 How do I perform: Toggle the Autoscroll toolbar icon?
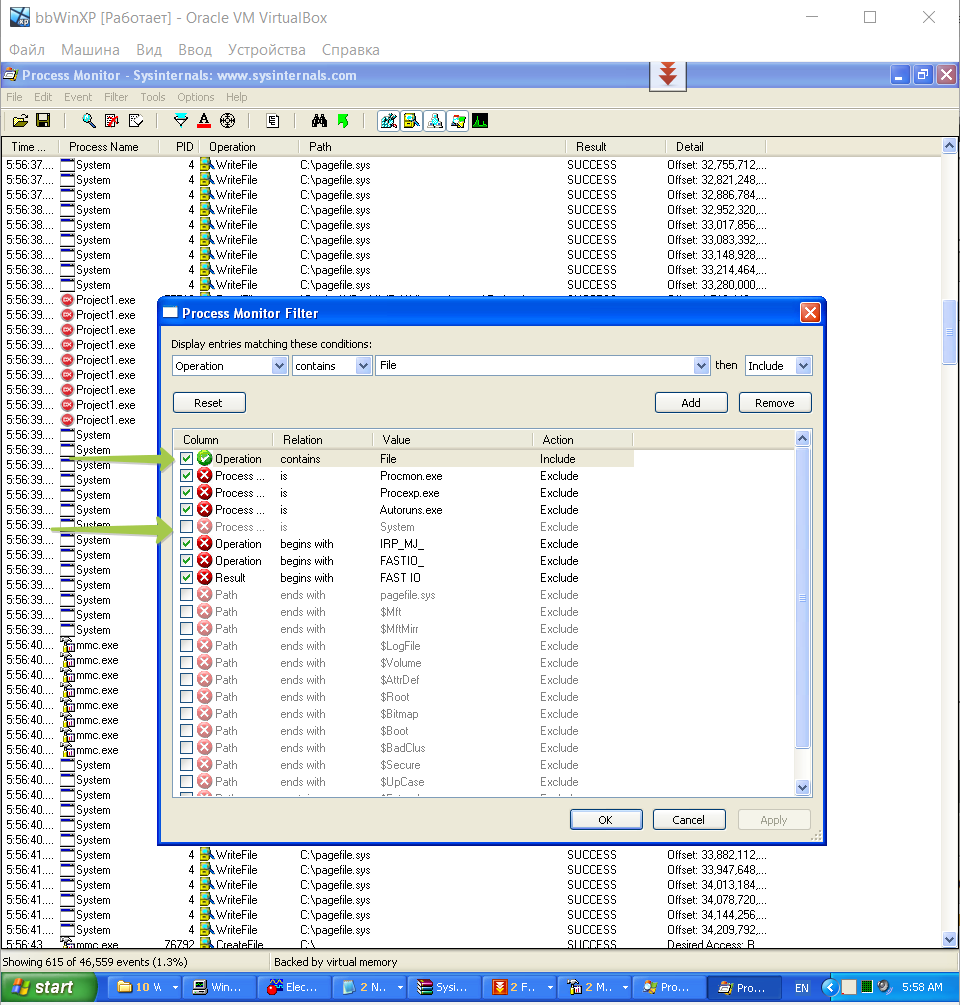[112, 120]
